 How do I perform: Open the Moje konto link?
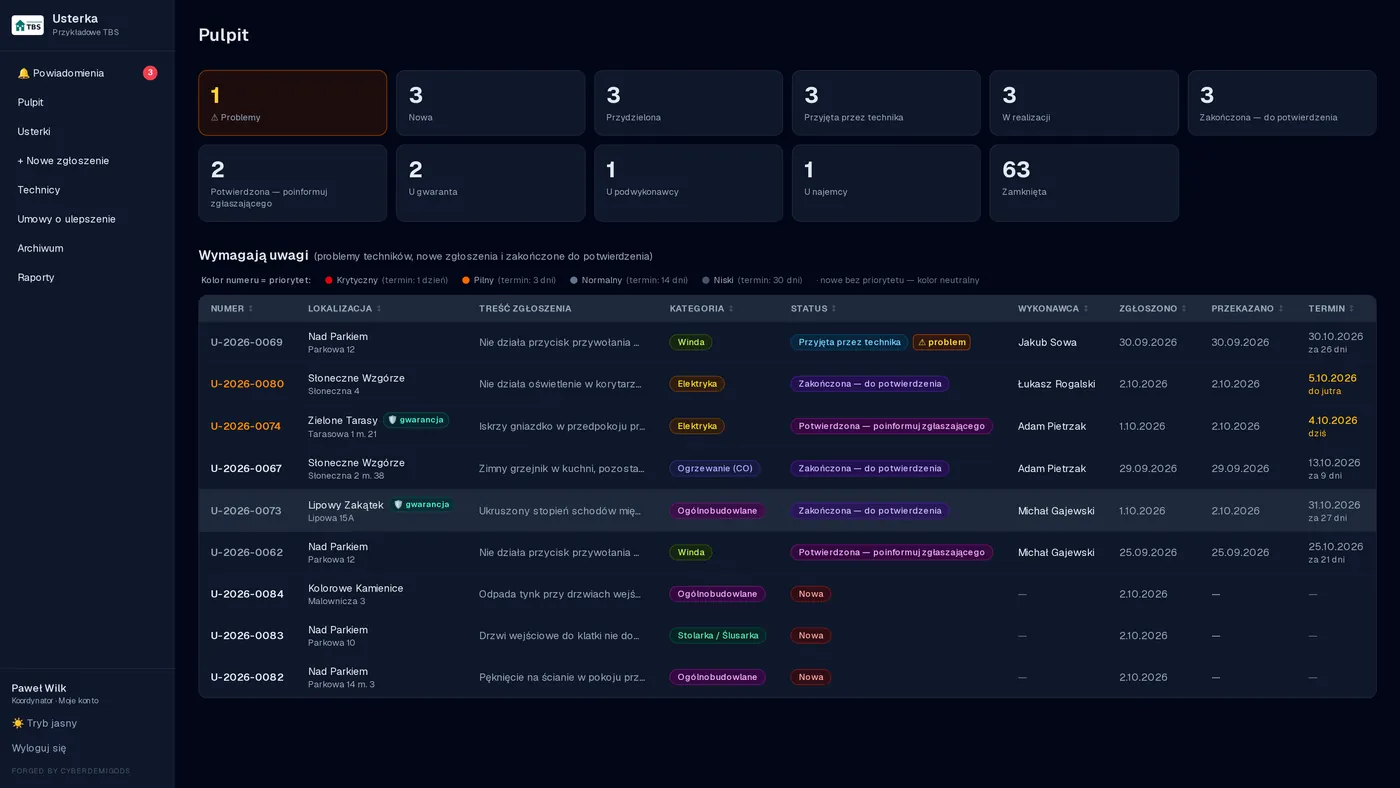[79, 701]
